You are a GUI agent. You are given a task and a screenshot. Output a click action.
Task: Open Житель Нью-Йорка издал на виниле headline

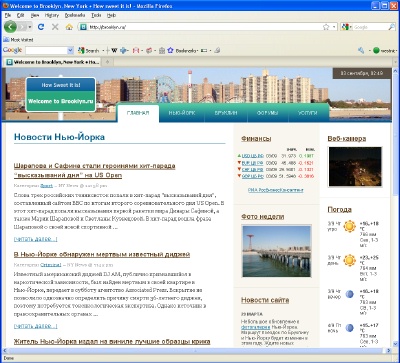[112, 342]
